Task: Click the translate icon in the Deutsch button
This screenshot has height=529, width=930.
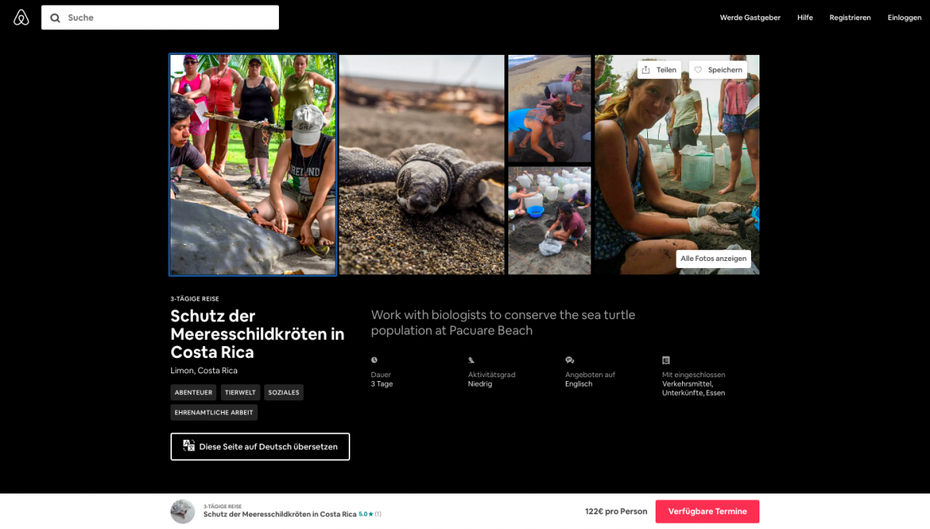Action: click(x=189, y=446)
